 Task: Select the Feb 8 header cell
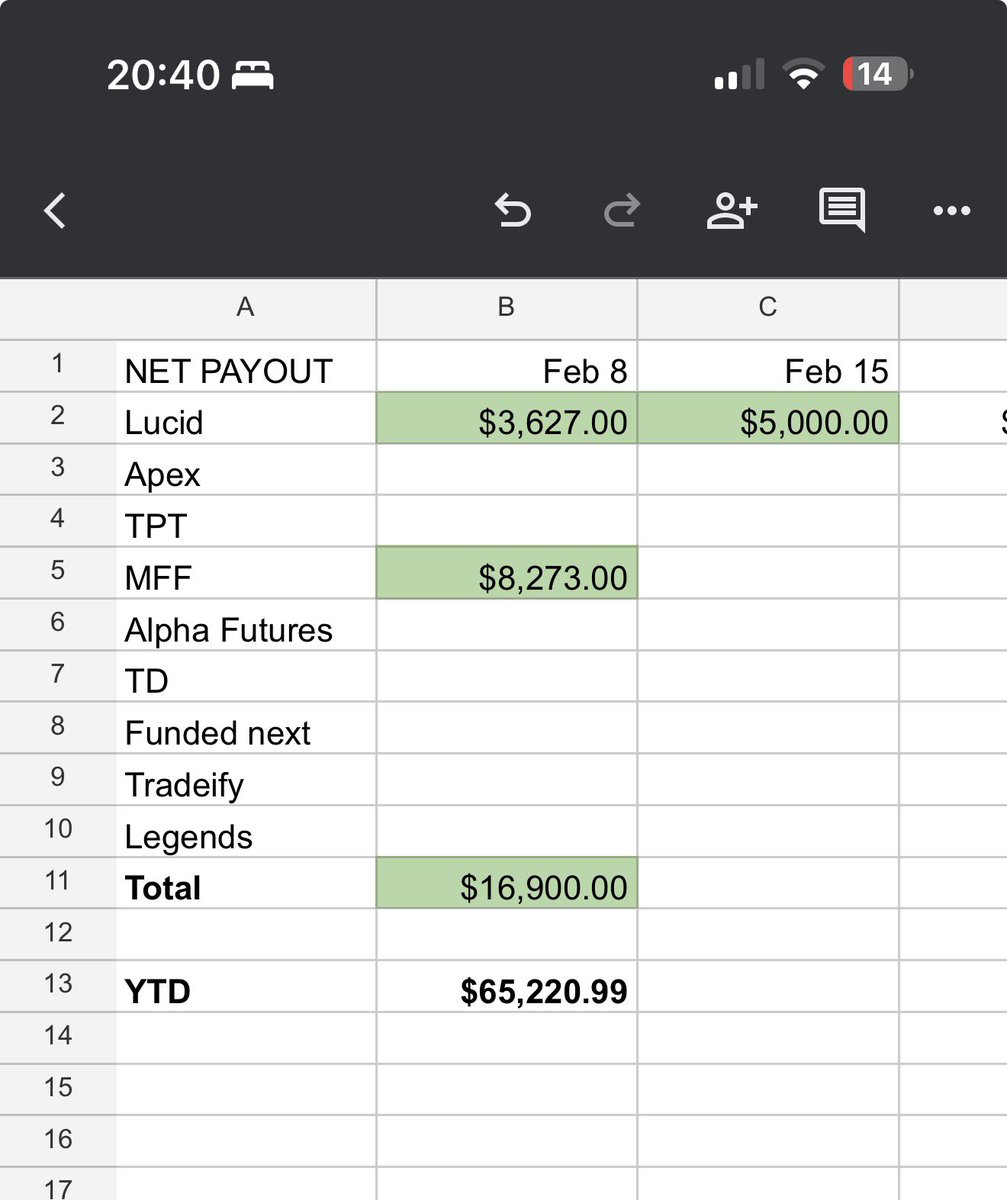pyautogui.click(x=507, y=366)
